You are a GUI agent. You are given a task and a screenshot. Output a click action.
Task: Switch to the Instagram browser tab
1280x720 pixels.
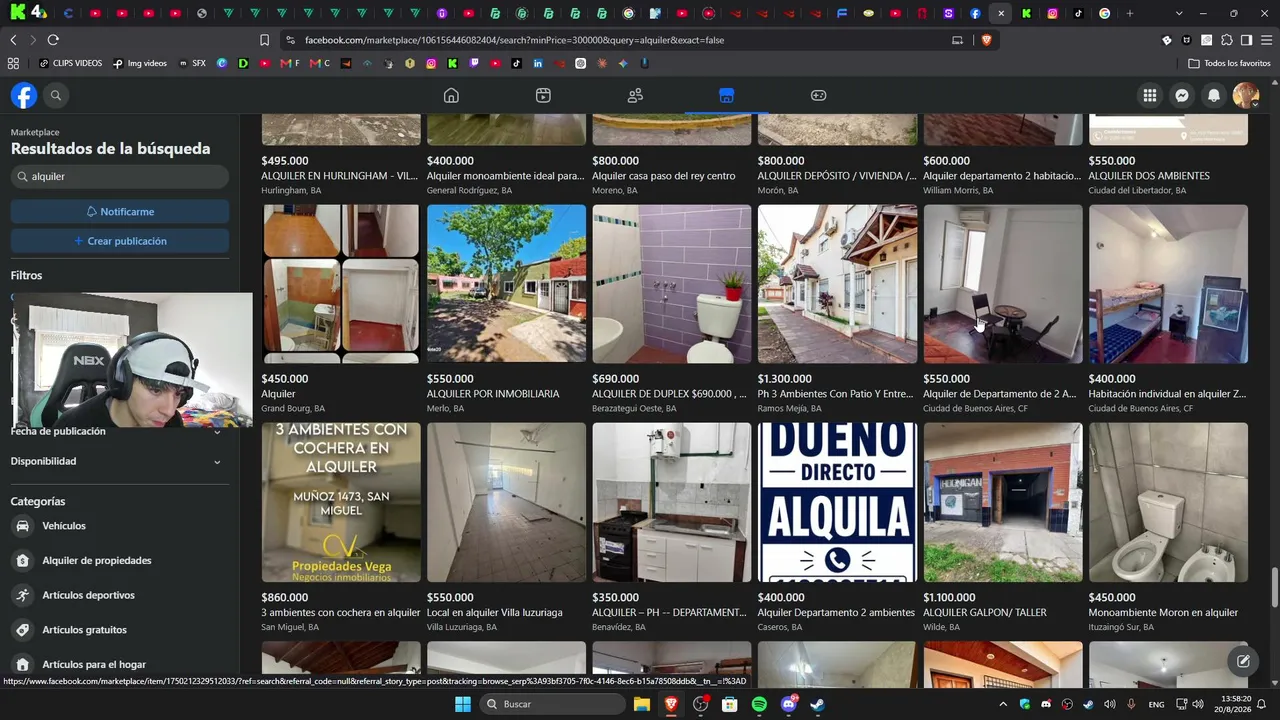tap(1053, 13)
